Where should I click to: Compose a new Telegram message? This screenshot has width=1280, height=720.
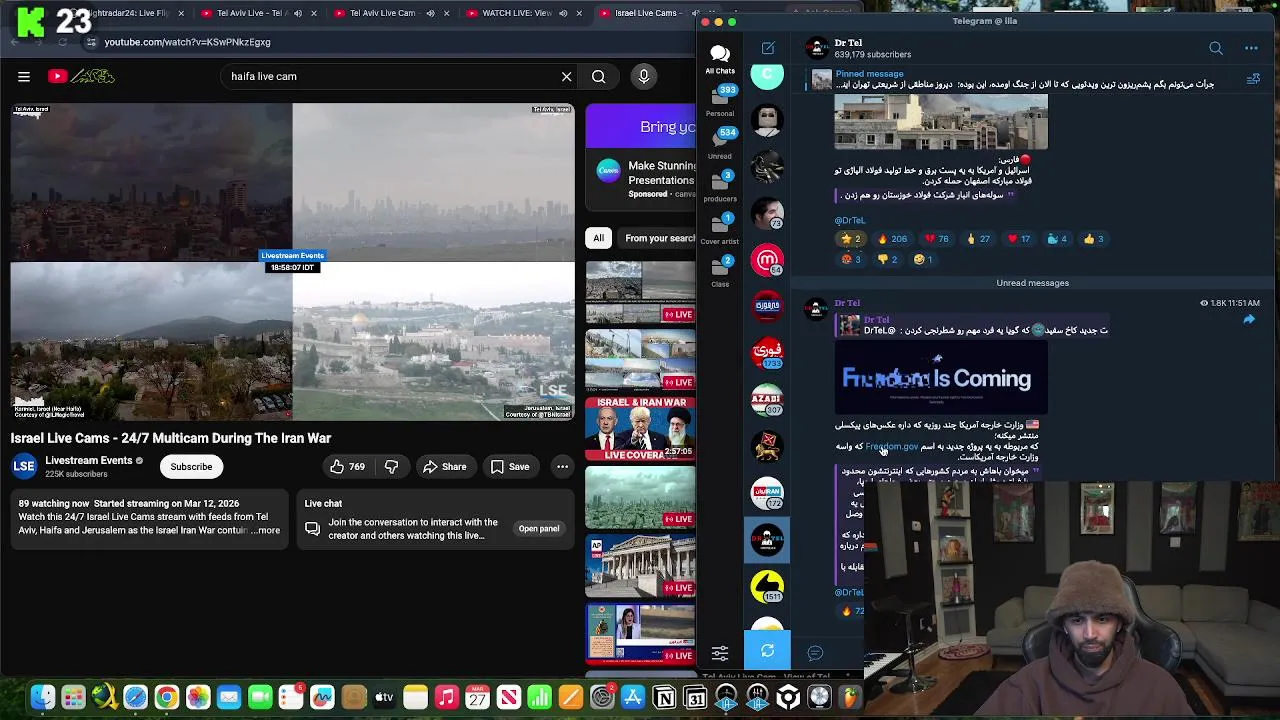point(768,48)
